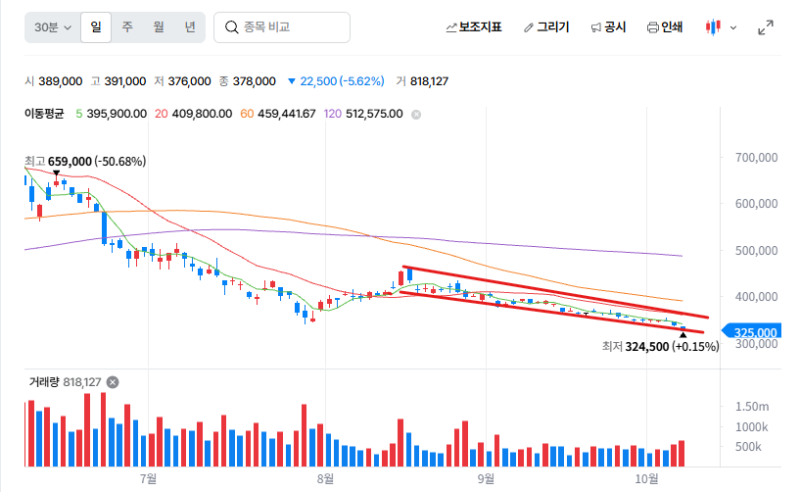Expand chart to fullscreen

(x=765, y=28)
